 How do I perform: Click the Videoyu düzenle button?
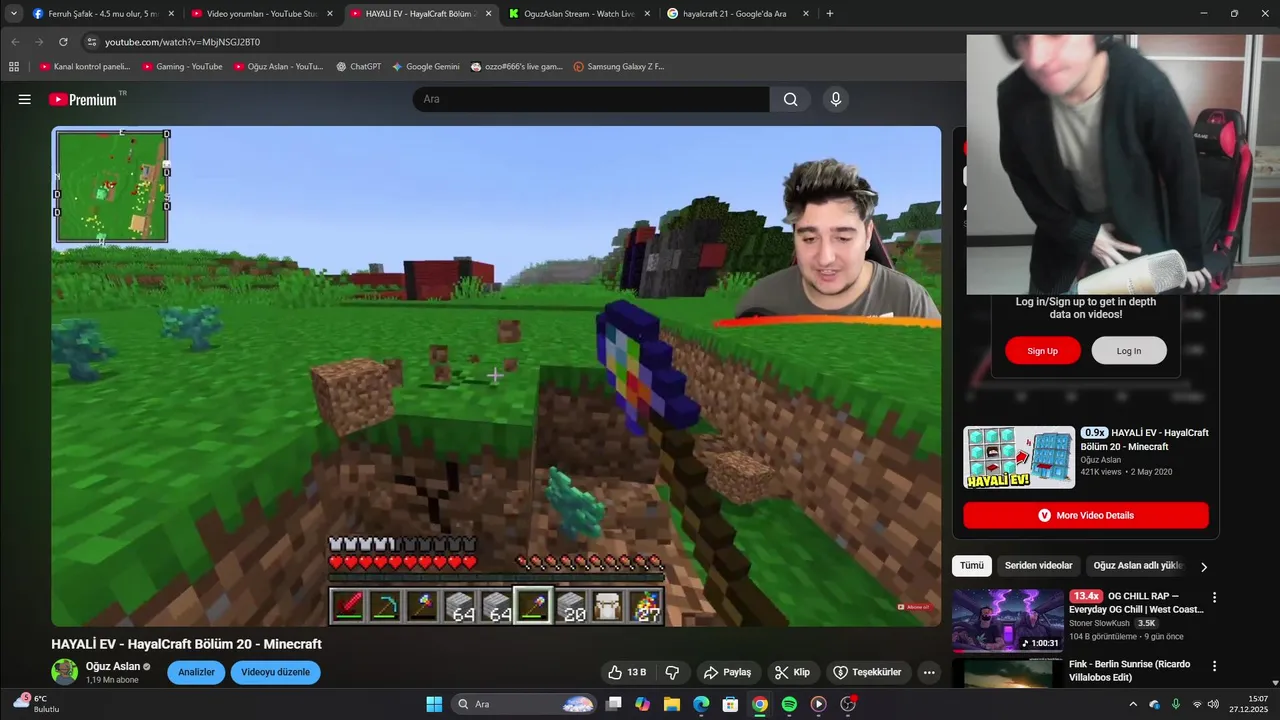[275, 672]
